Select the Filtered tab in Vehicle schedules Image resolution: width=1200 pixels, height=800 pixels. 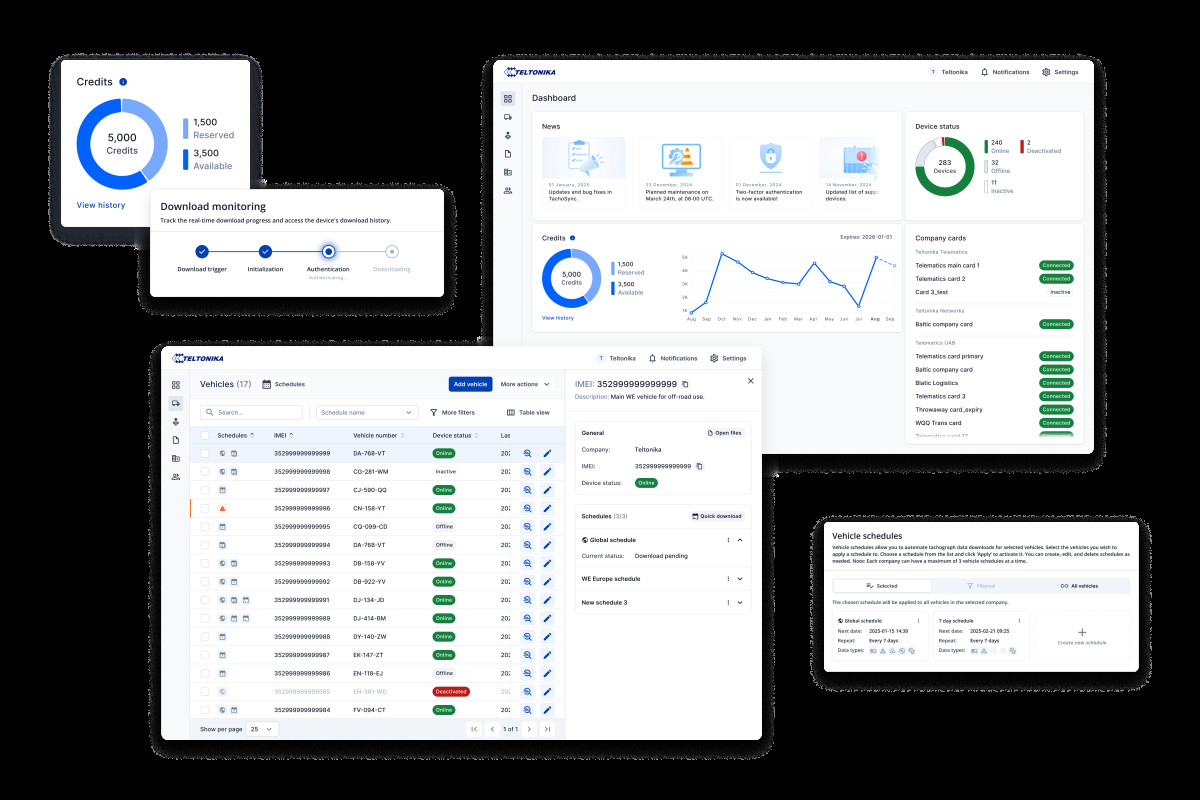point(980,586)
